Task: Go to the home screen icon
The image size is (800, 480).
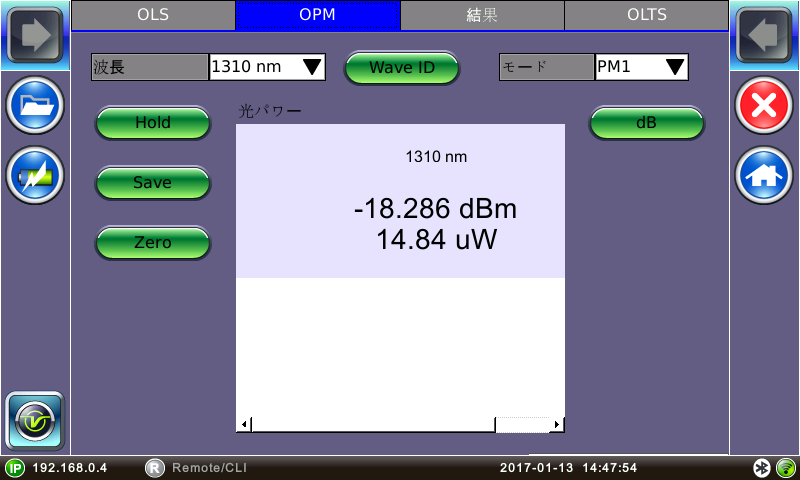Action: [764, 177]
